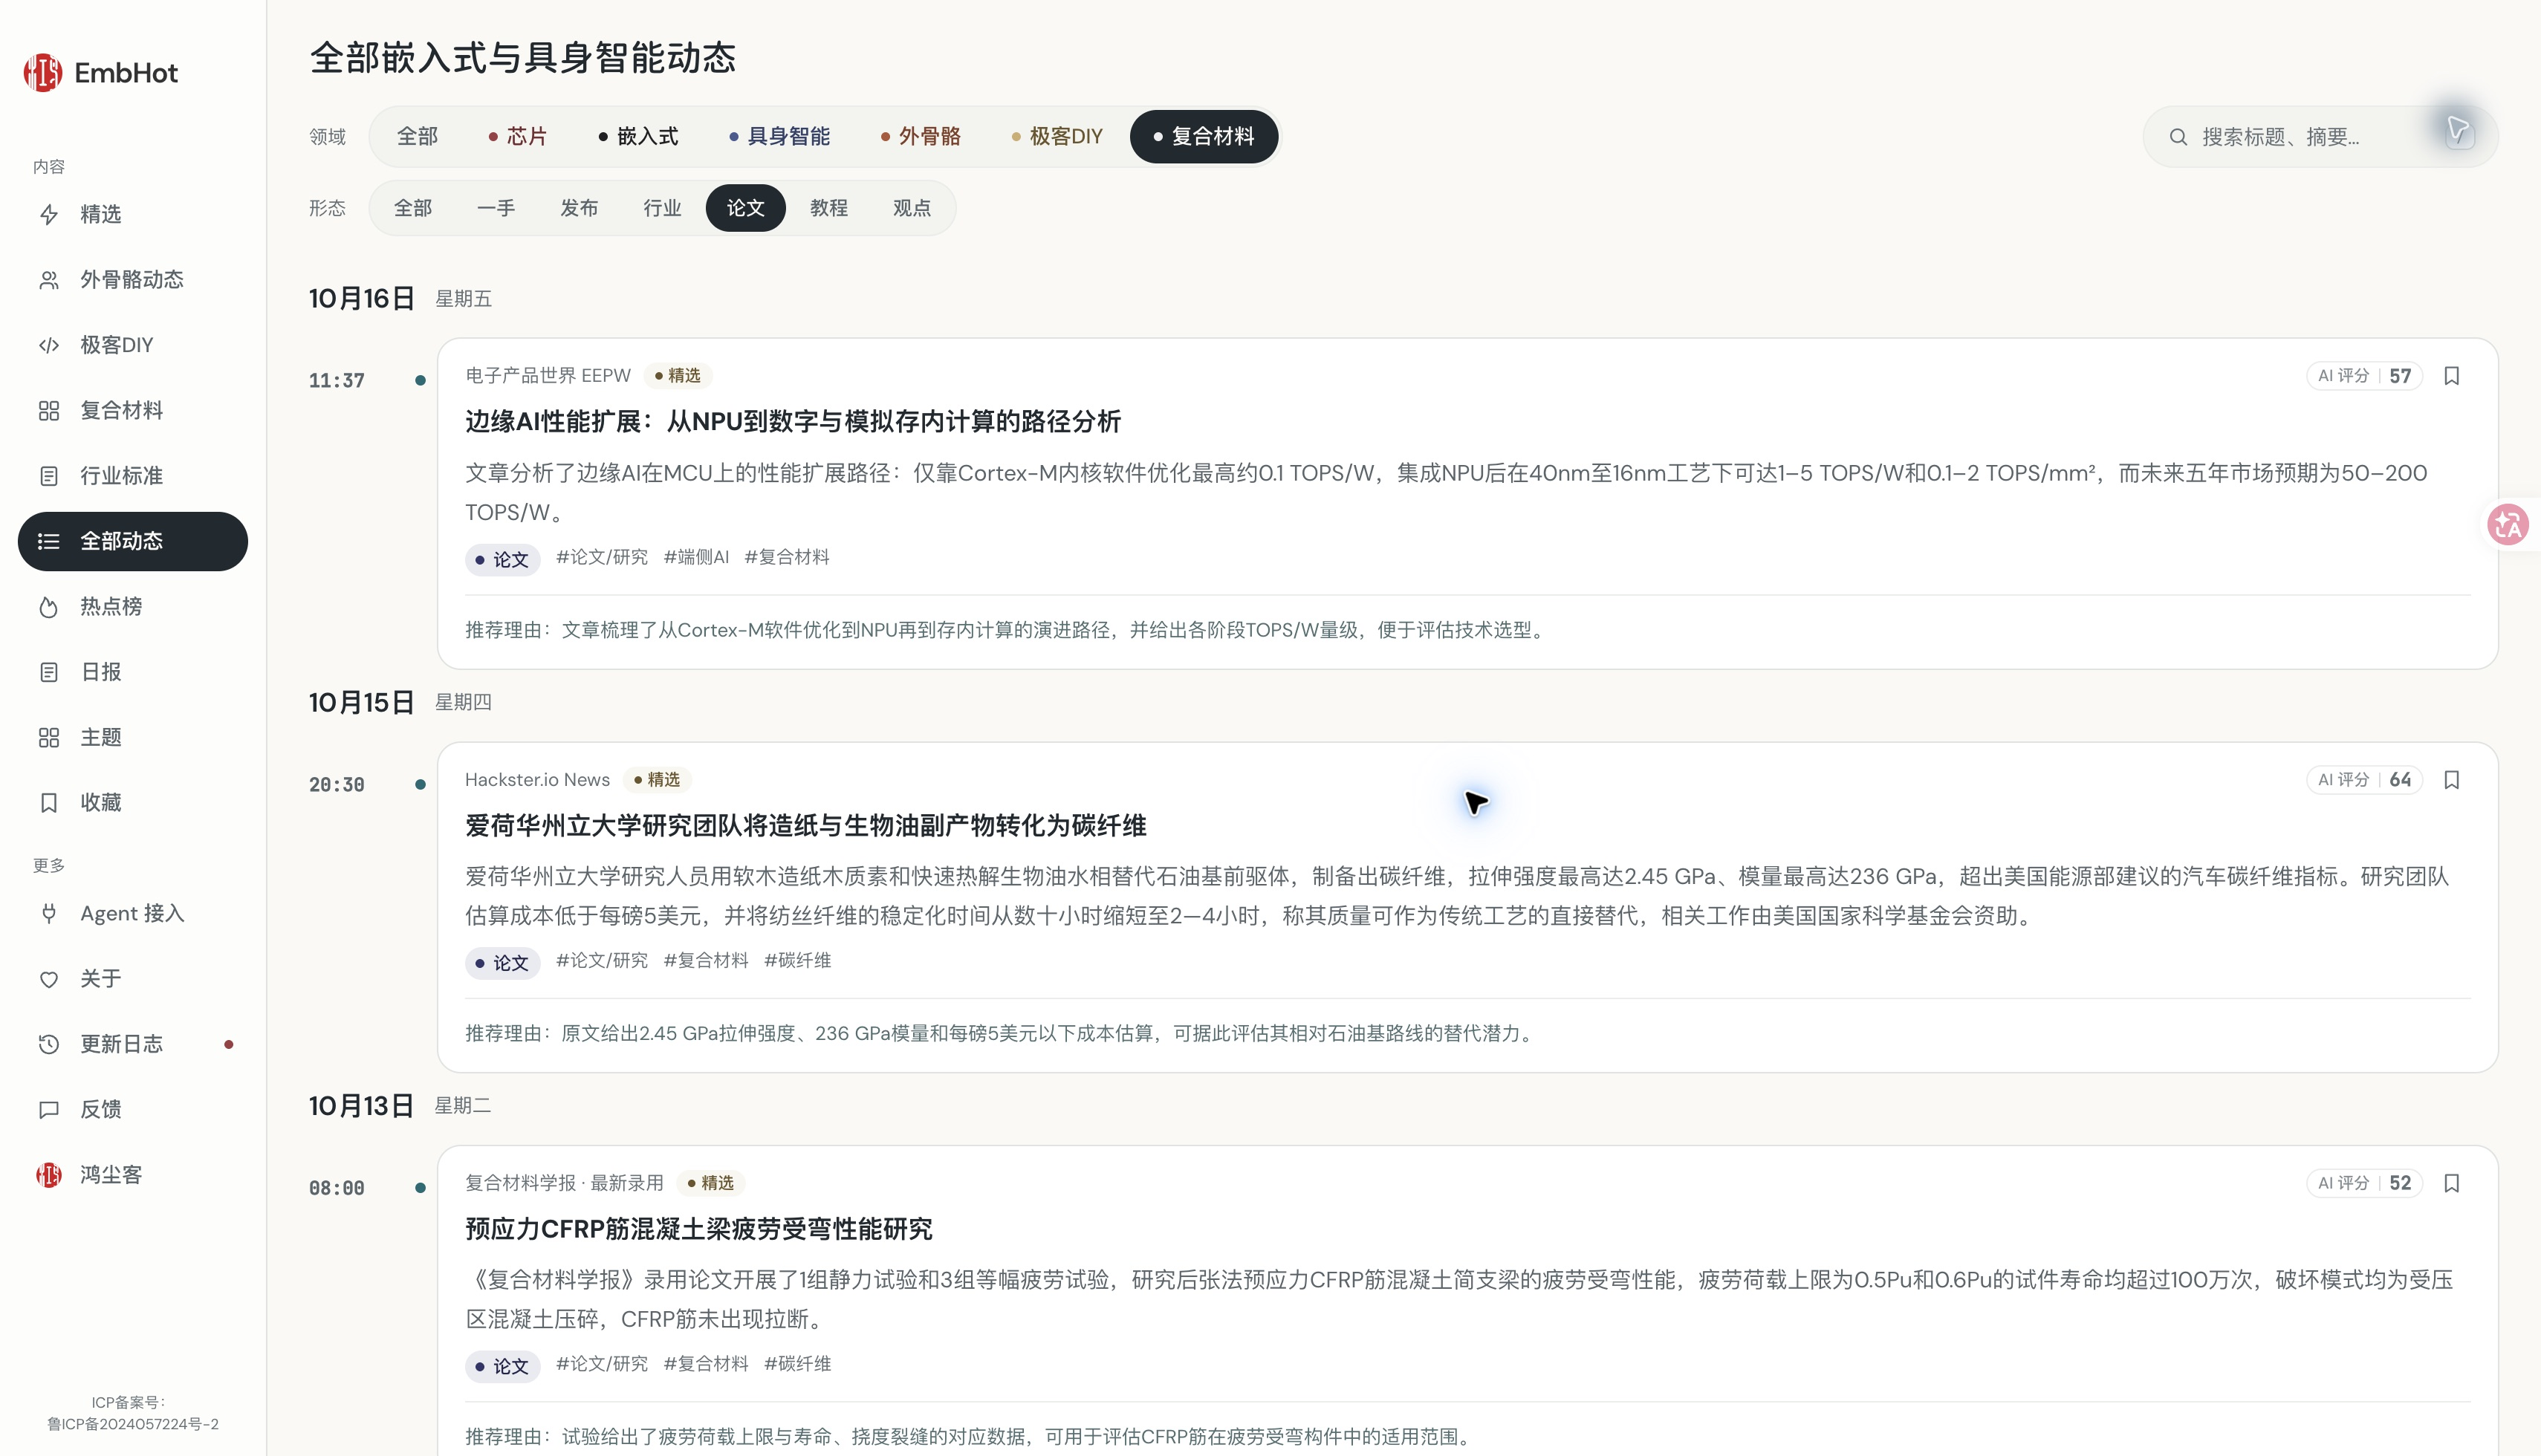Click the Hackster.io News source label
2541x1456 pixels.
click(537, 780)
